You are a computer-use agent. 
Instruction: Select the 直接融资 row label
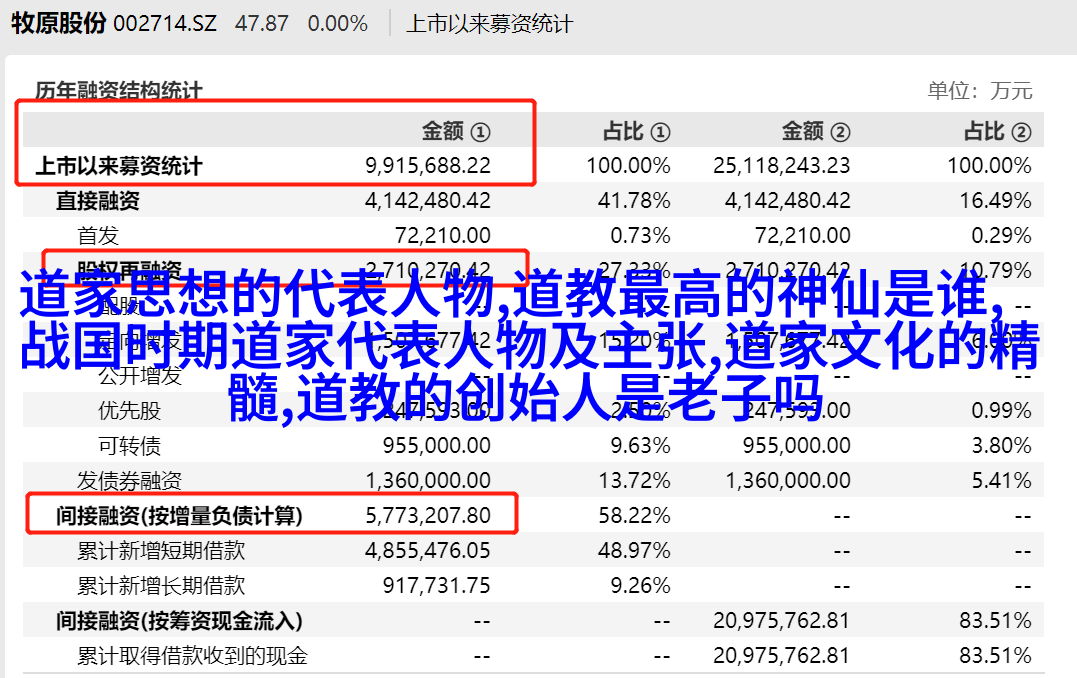98,201
